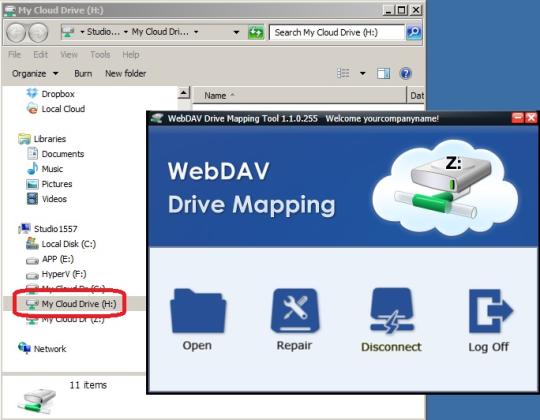Open the HyperV (F:) drive
Viewport: 540px width, 420px height.
(64, 274)
